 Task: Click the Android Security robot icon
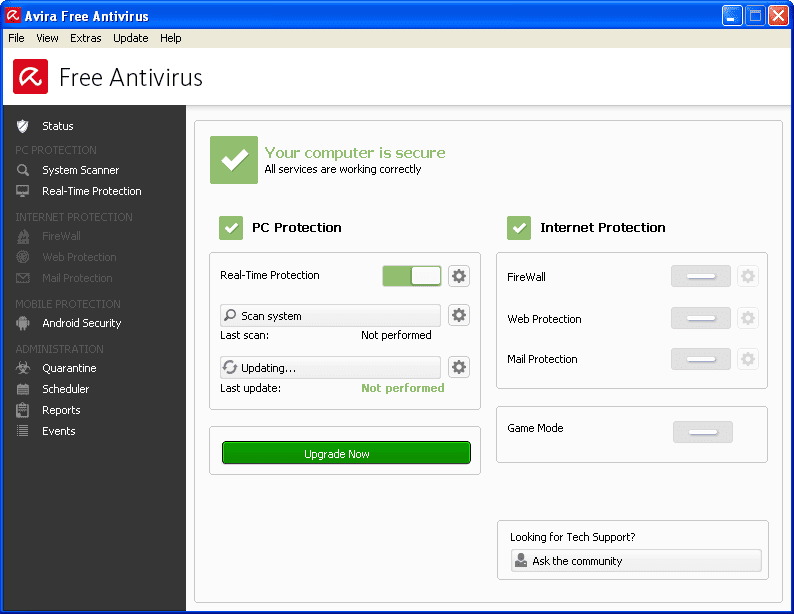click(22, 323)
